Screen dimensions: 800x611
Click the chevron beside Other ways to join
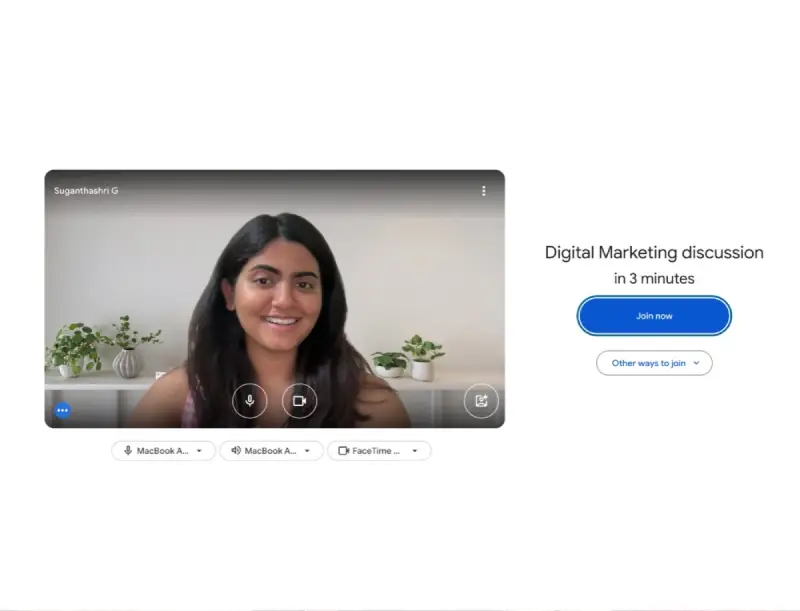click(696, 363)
